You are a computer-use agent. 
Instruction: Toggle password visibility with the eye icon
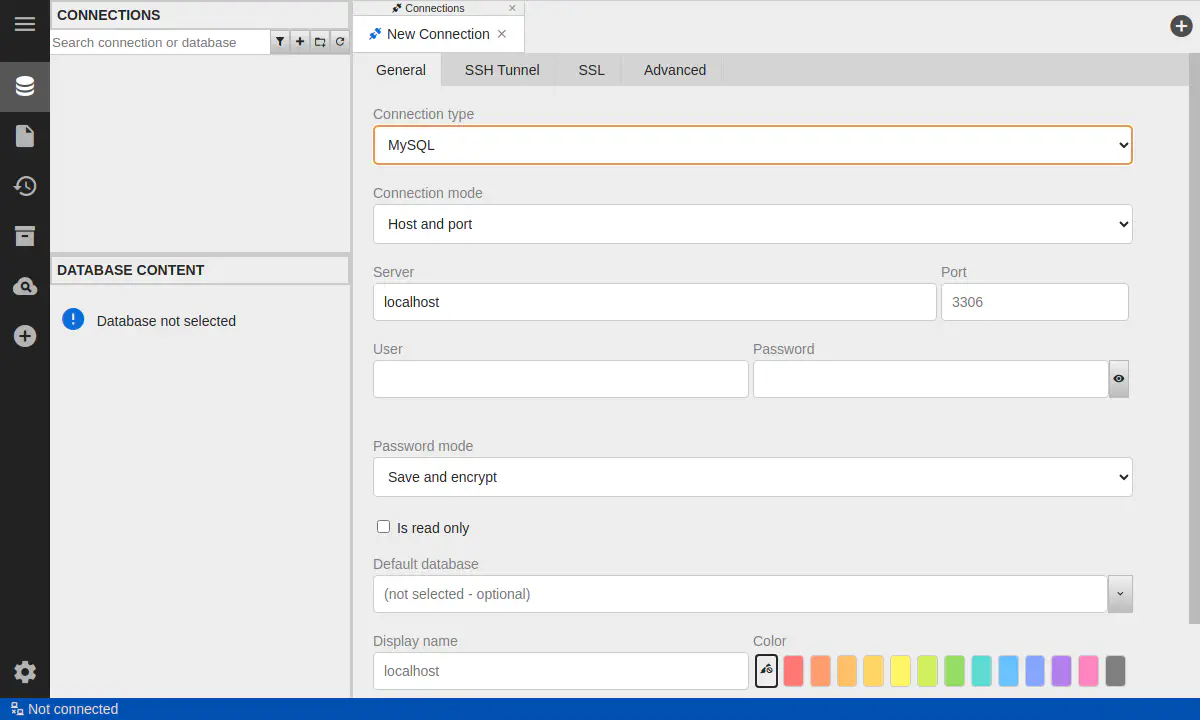click(1119, 379)
